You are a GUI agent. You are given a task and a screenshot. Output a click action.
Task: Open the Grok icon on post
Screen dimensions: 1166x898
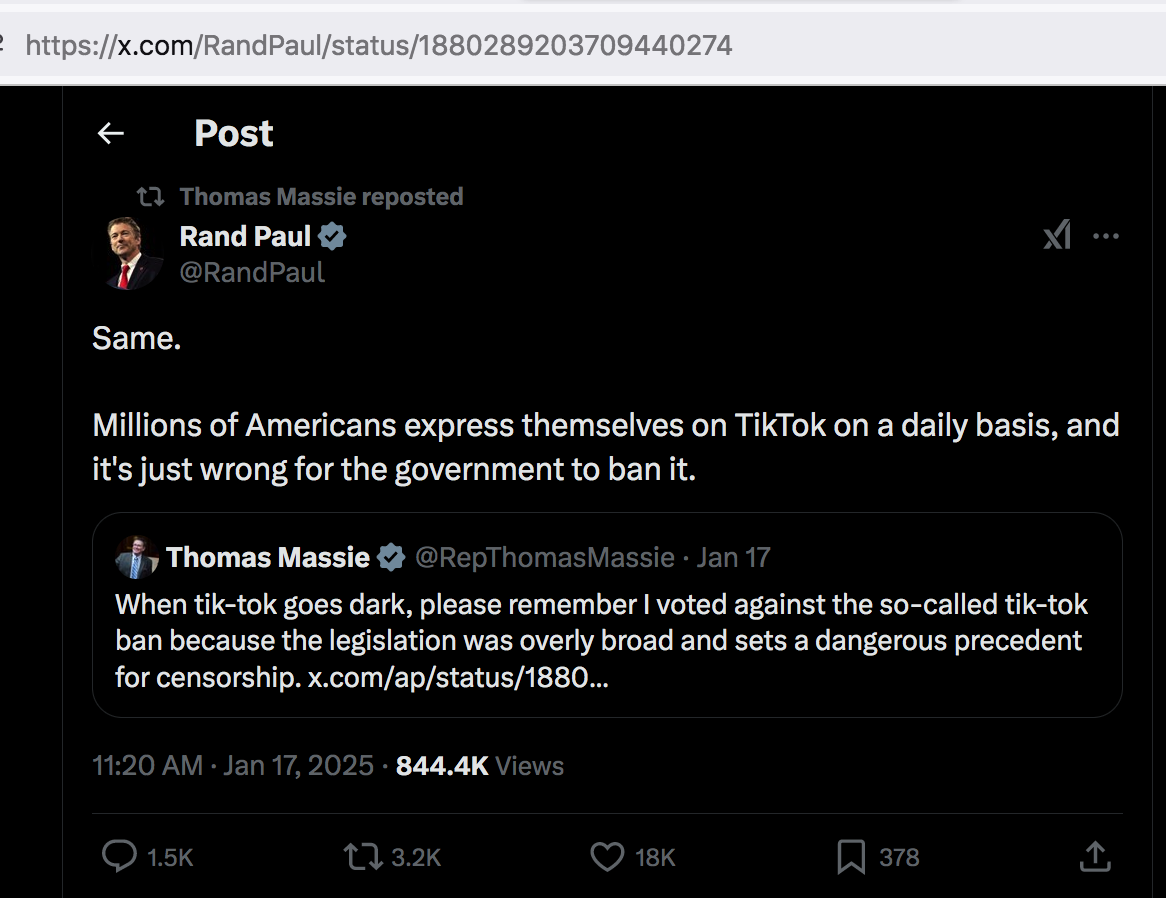click(x=1057, y=236)
